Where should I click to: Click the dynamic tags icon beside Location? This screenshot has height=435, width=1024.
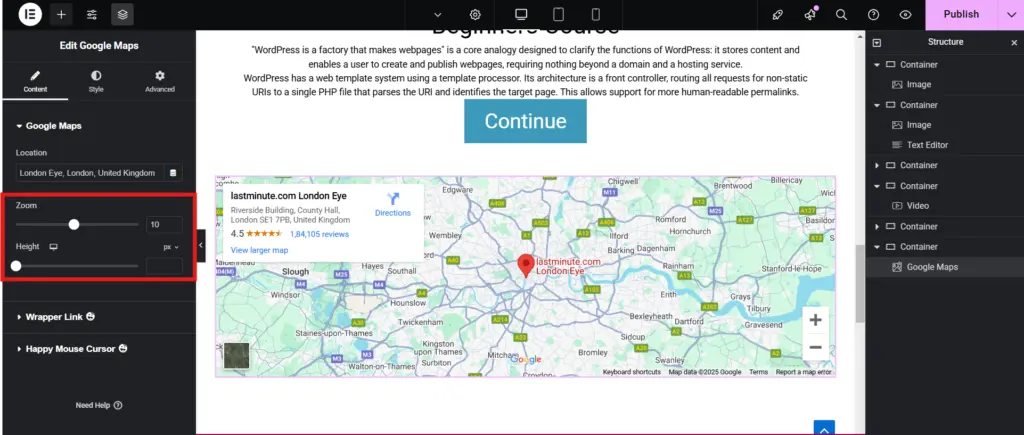coord(173,173)
